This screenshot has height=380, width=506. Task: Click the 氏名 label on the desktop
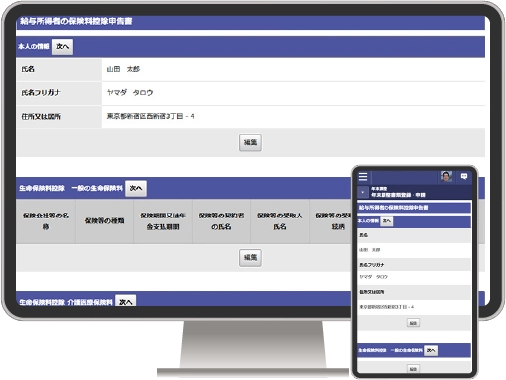click(x=28, y=69)
